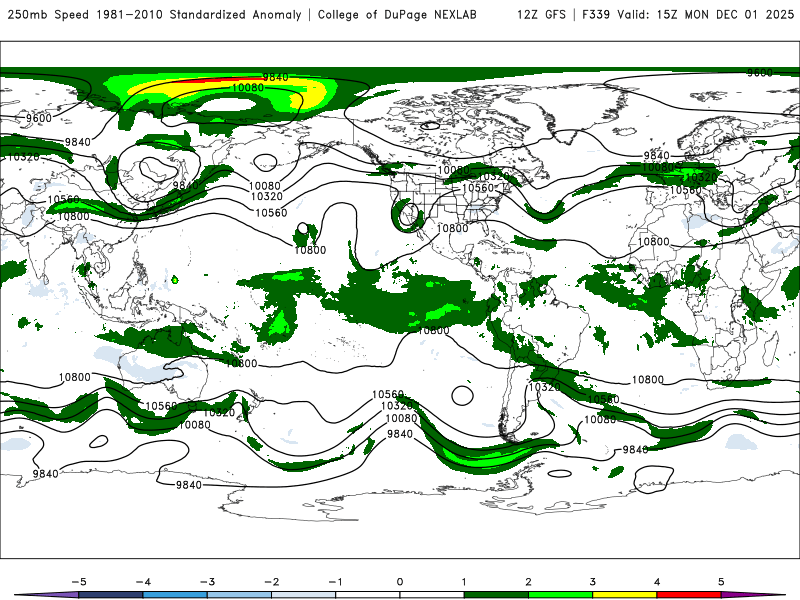Image resolution: width=800 pixels, height=600 pixels.
Task: Click the "-4" colorbar label
Action: (143, 582)
